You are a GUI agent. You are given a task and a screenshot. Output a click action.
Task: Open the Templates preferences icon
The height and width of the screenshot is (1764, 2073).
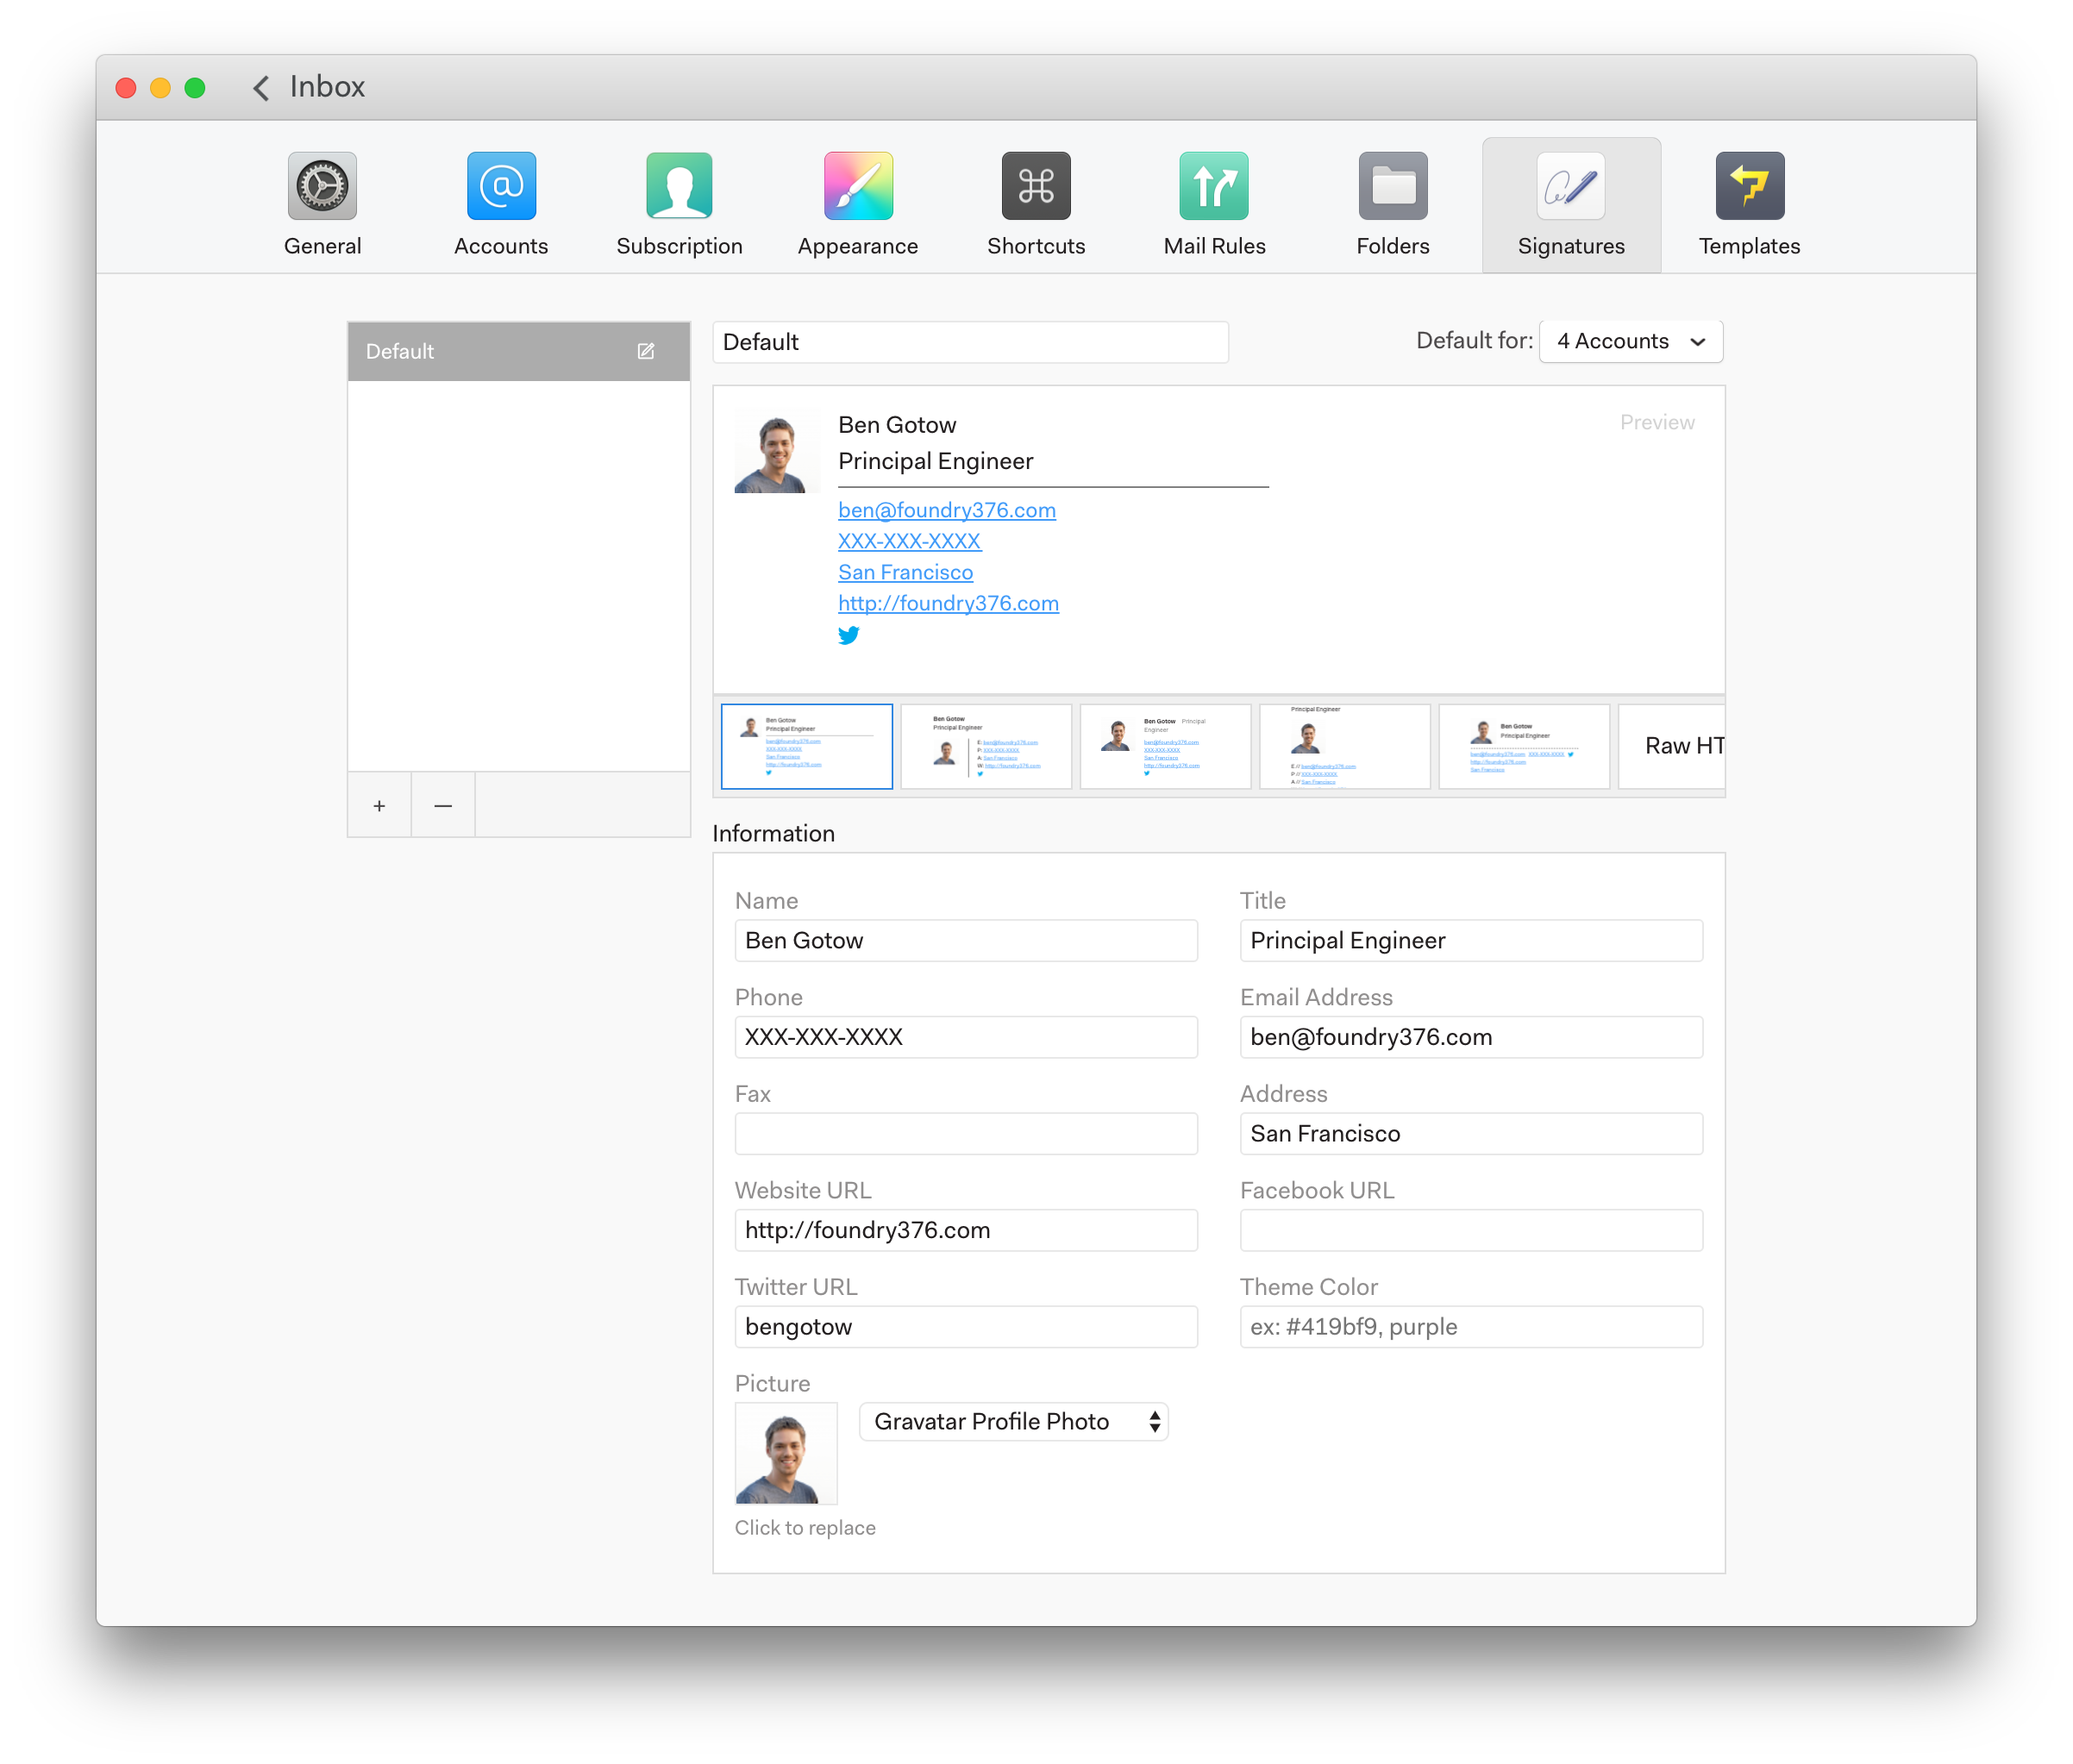click(x=1749, y=186)
